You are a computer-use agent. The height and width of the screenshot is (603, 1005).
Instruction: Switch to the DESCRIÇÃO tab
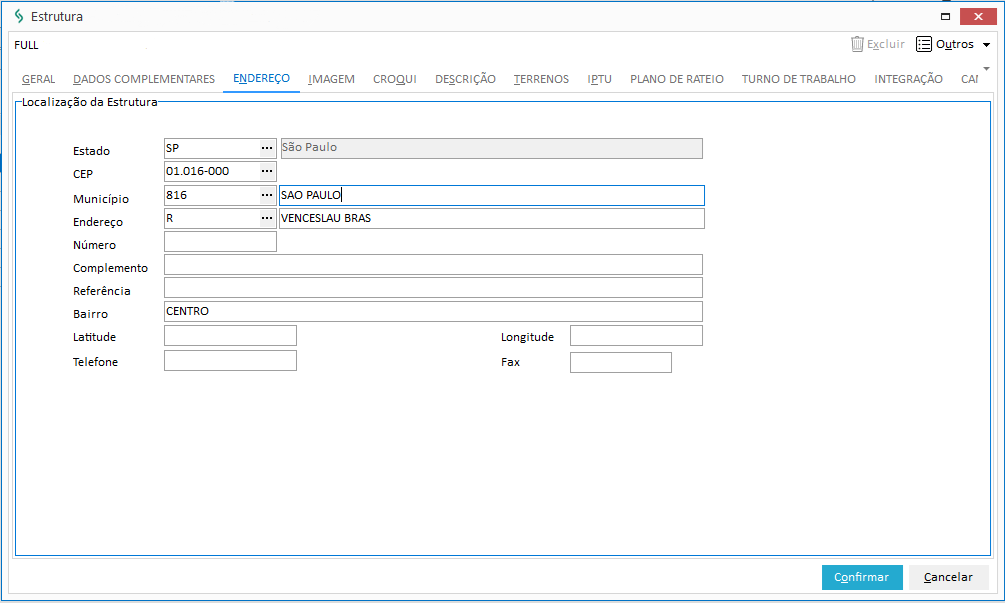[465, 79]
